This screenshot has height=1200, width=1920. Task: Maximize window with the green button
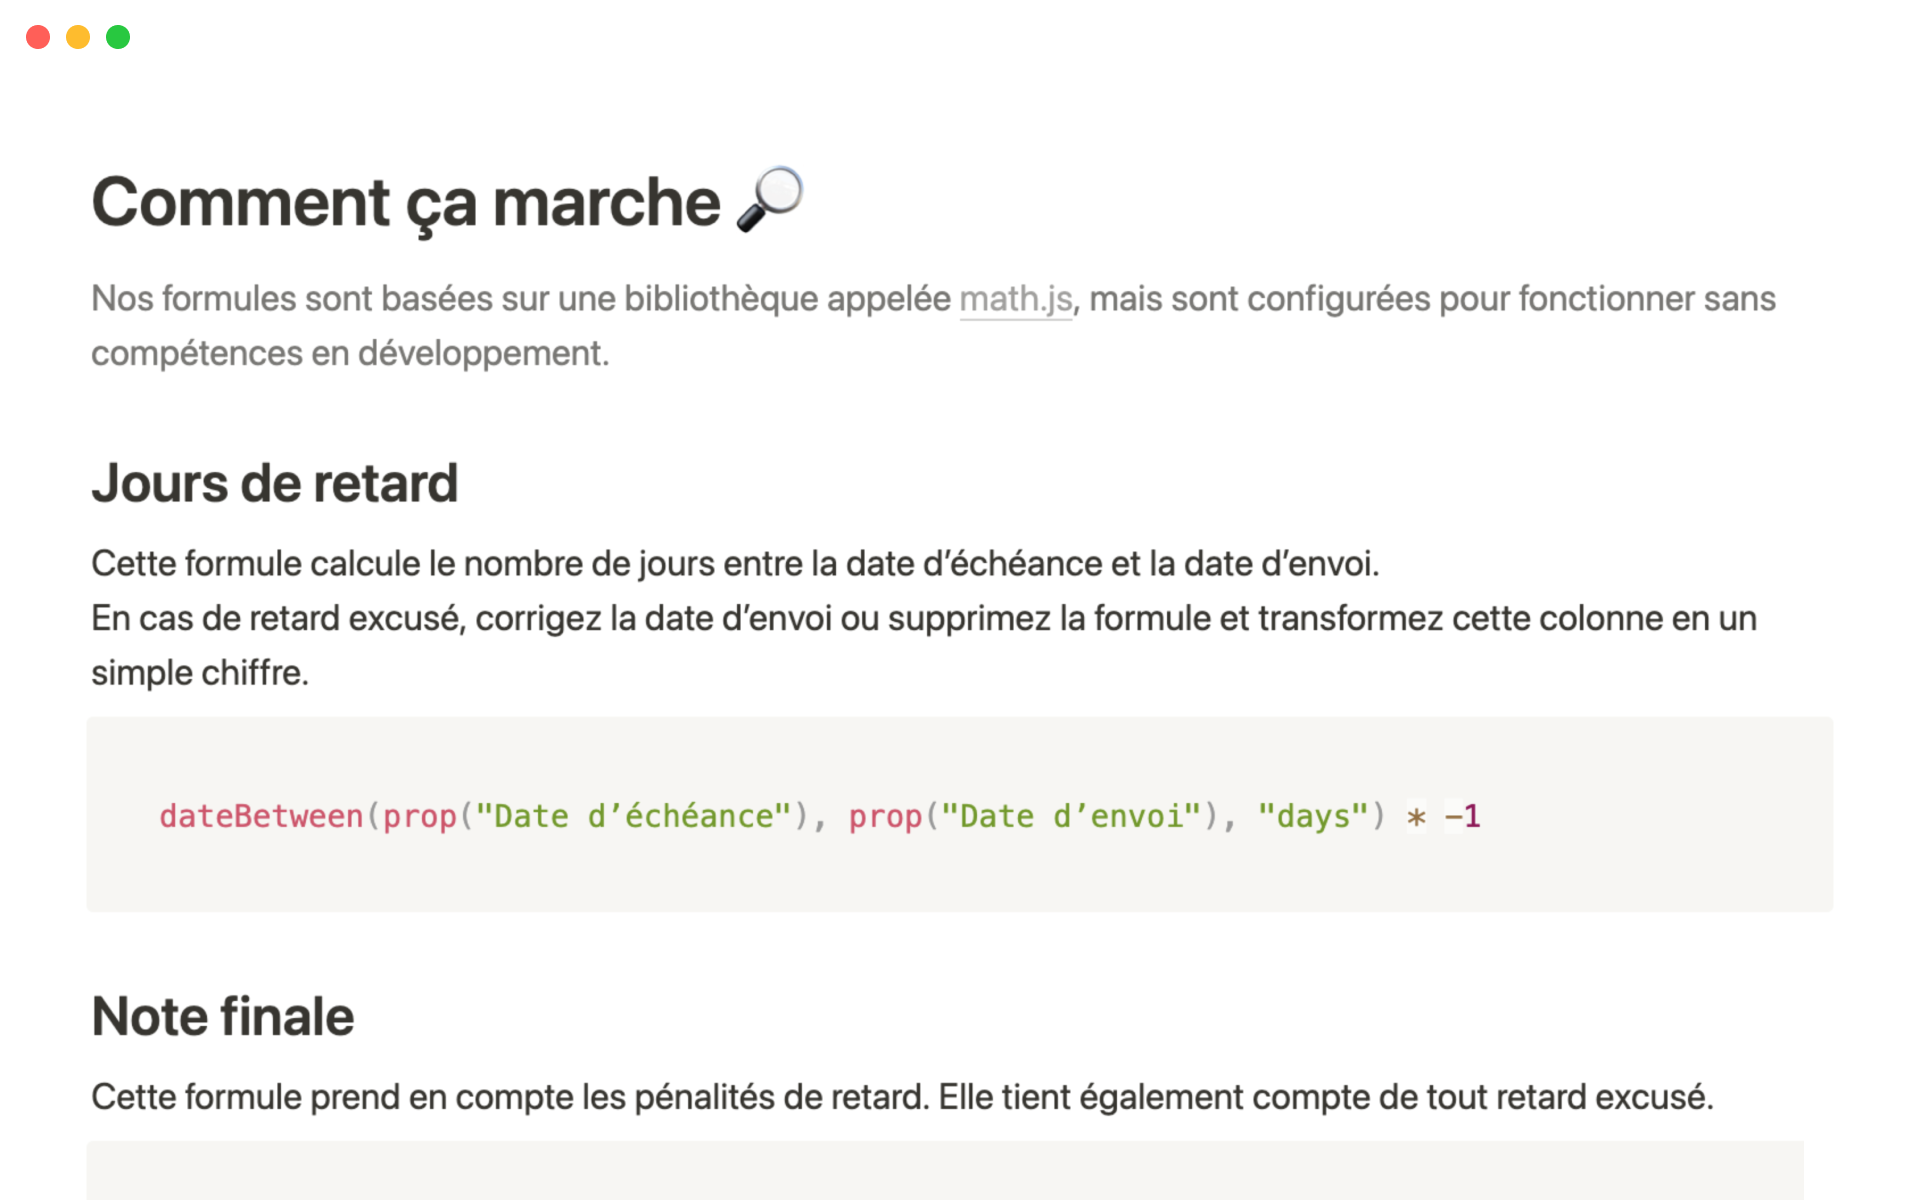118,37
